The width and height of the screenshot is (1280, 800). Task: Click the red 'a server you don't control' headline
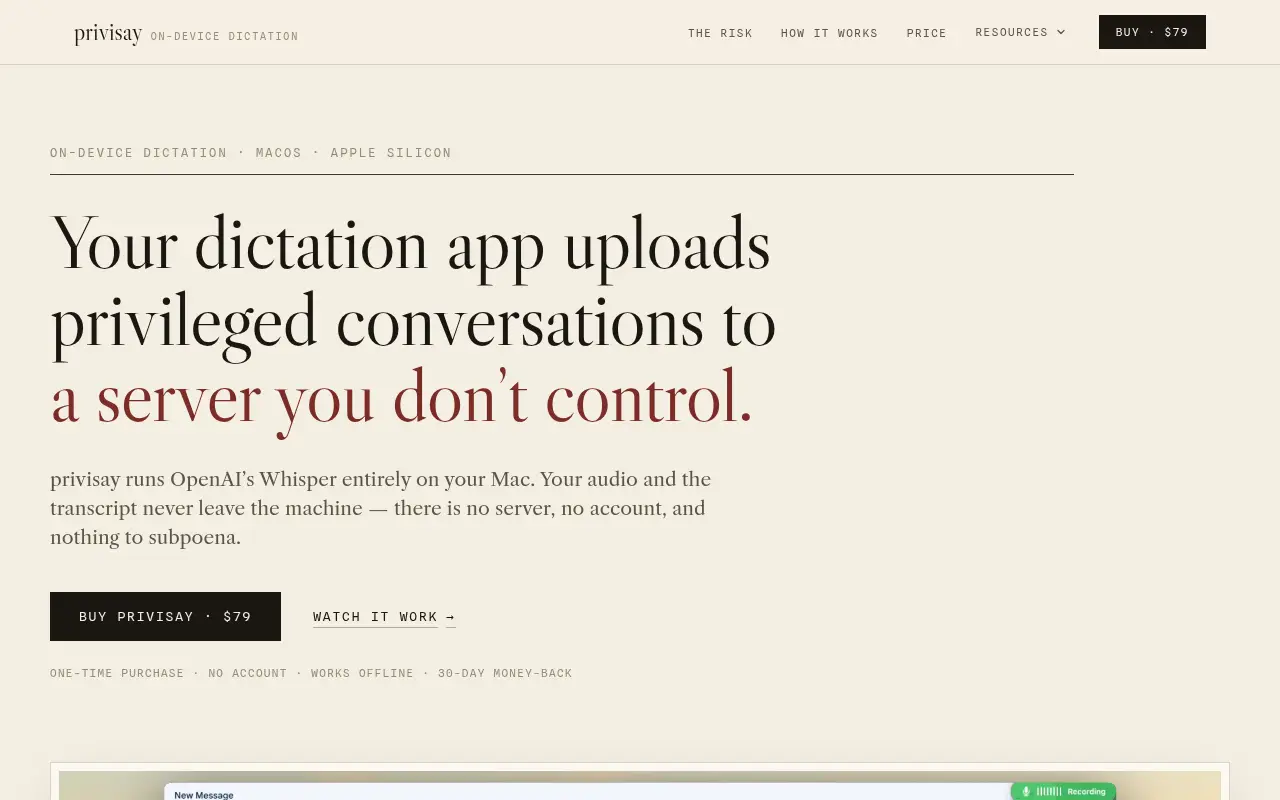coord(401,399)
